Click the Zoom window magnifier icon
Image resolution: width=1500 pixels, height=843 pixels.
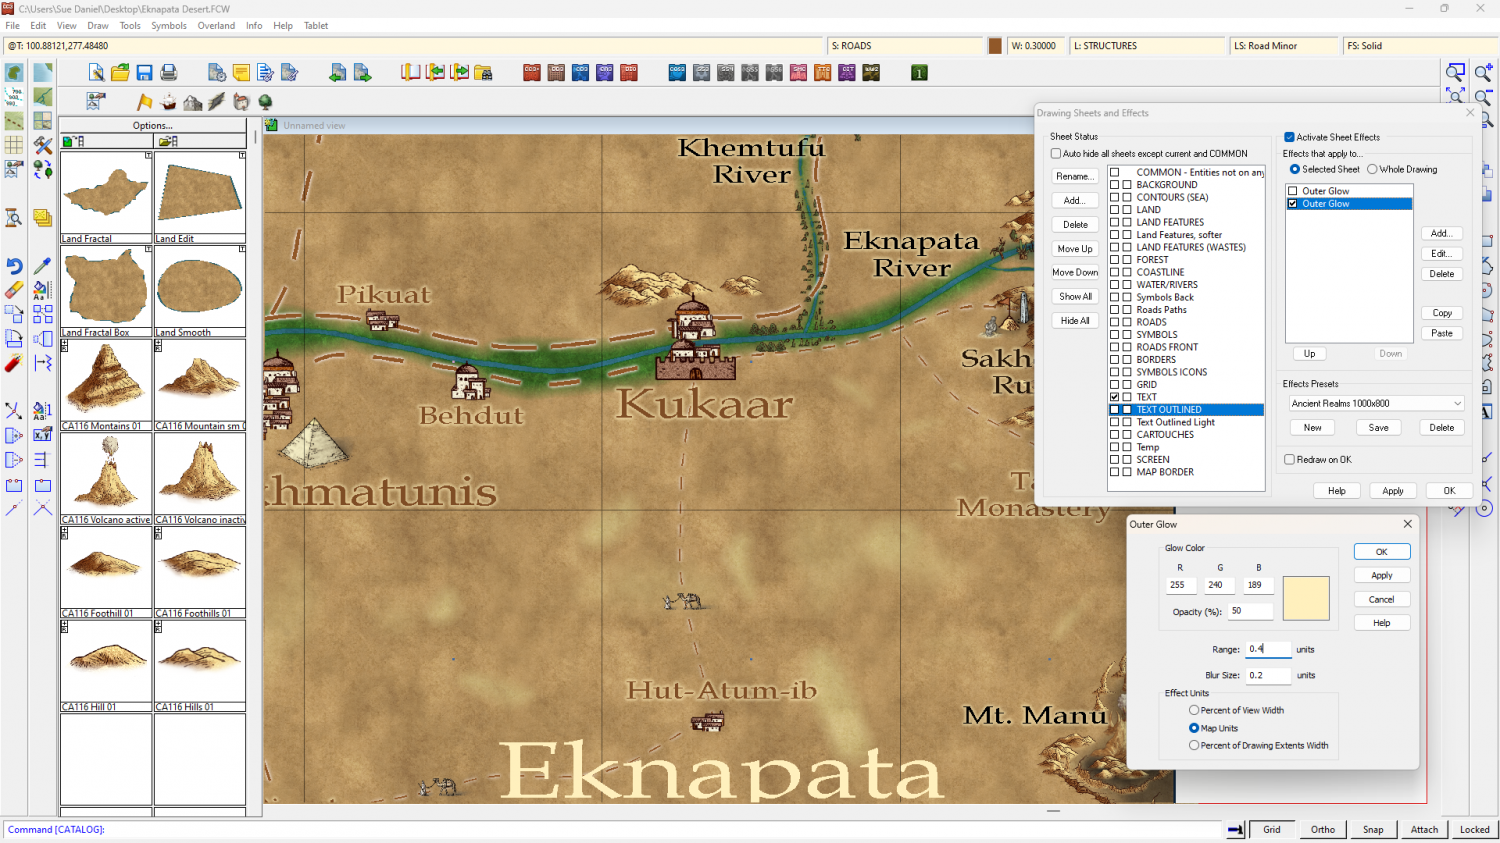(x=1456, y=72)
